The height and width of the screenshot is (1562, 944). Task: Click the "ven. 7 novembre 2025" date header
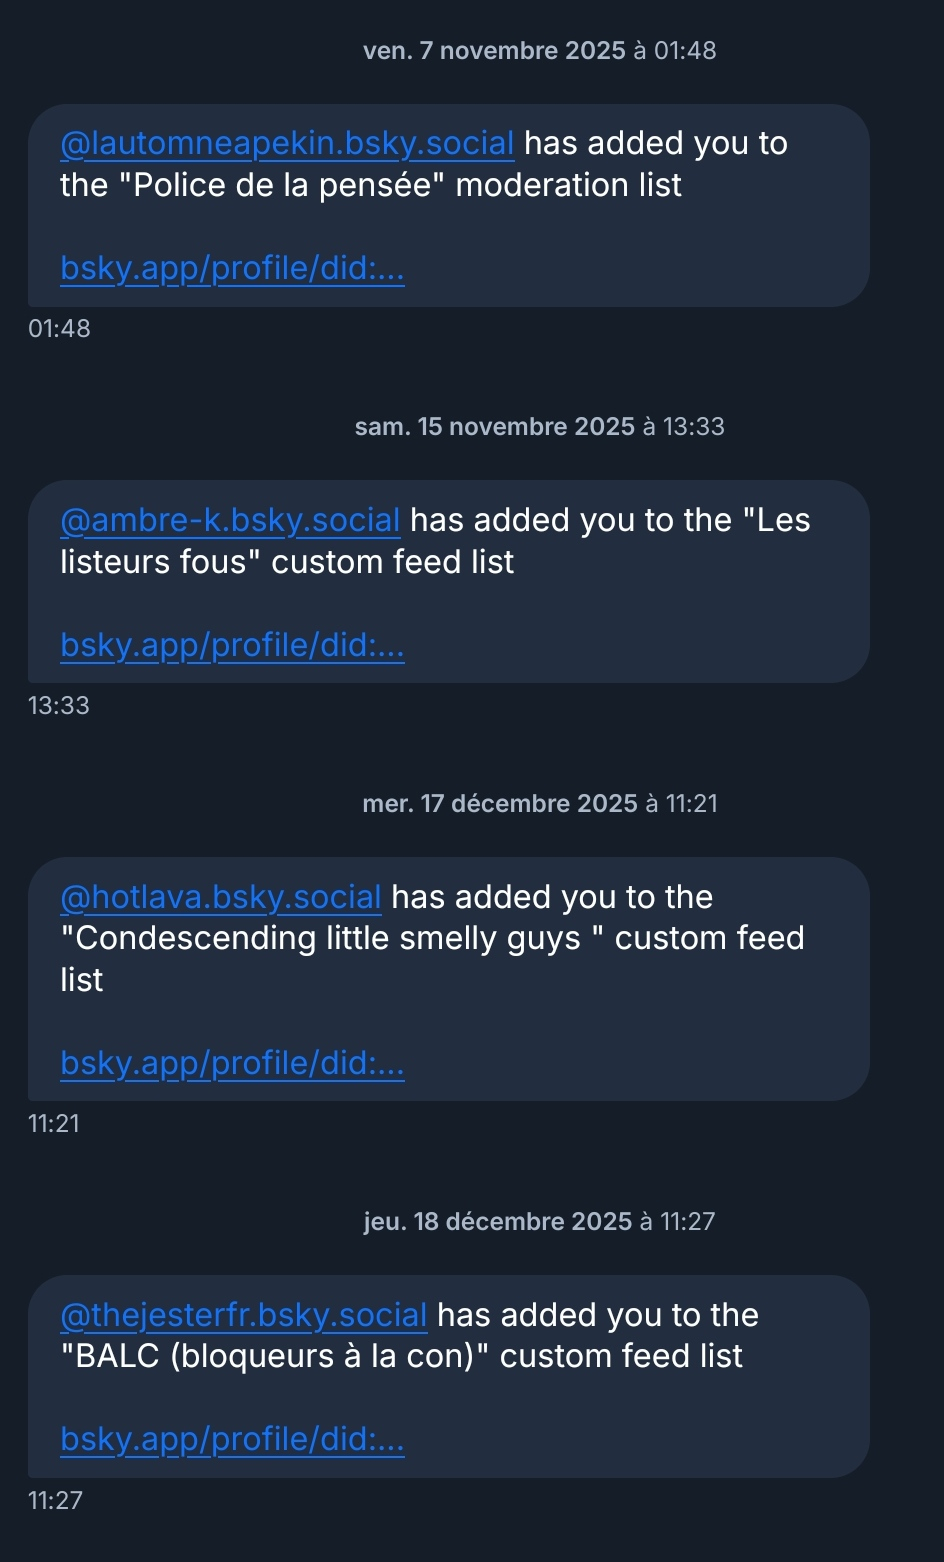540,51
